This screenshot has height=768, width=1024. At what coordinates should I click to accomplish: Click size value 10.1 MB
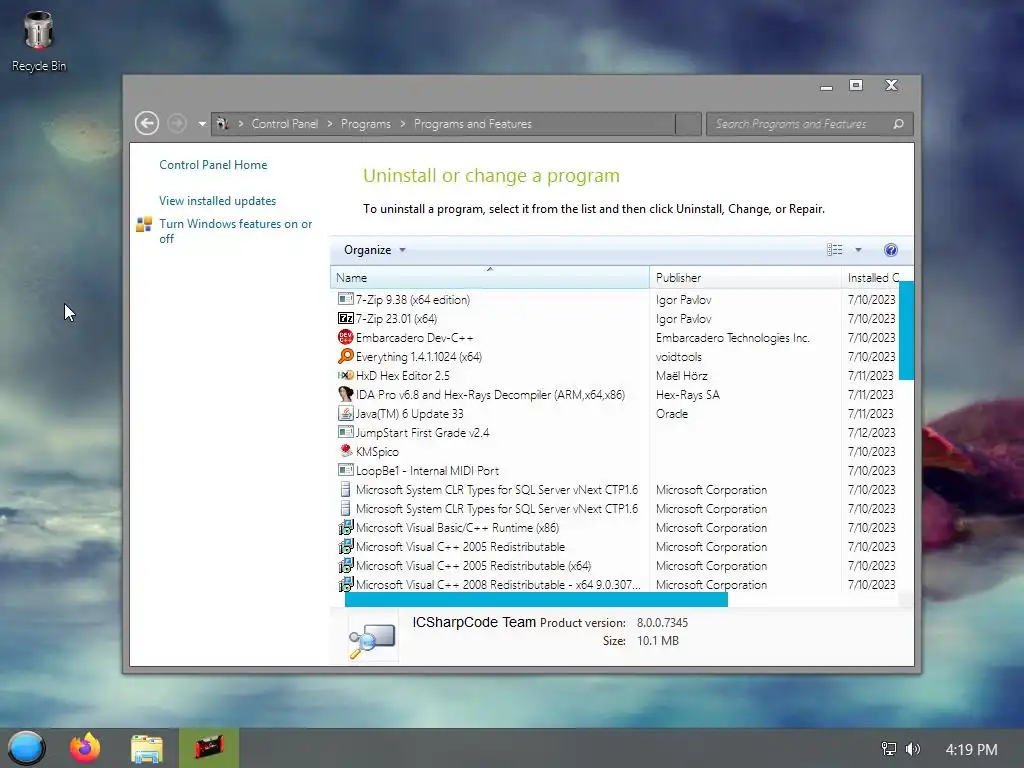tap(658, 641)
